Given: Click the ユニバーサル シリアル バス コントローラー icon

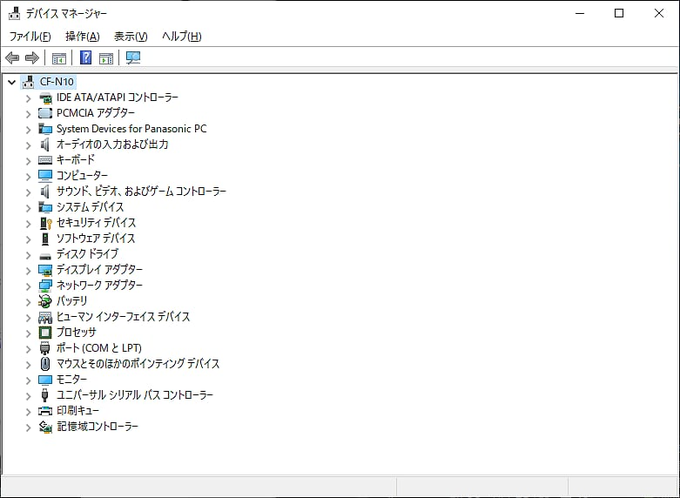Looking at the screenshot, I should point(45,395).
